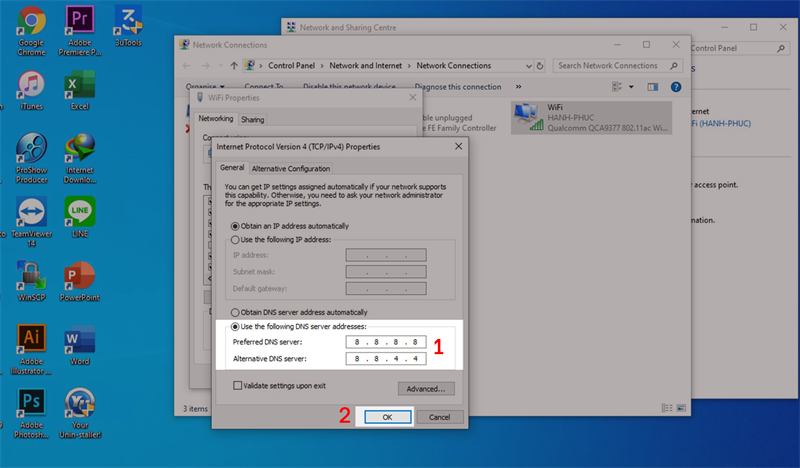Go up one level with the up arrow

[234, 66]
